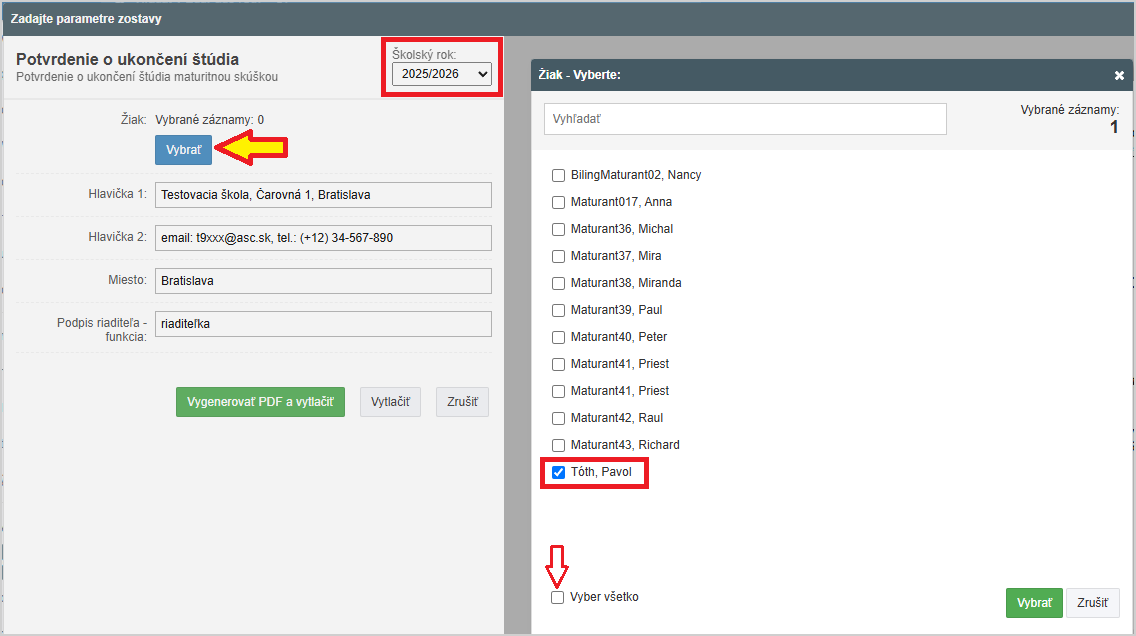This screenshot has height=636, width=1136.
Task: Open the Školský rok dropdown
Action: [441, 74]
